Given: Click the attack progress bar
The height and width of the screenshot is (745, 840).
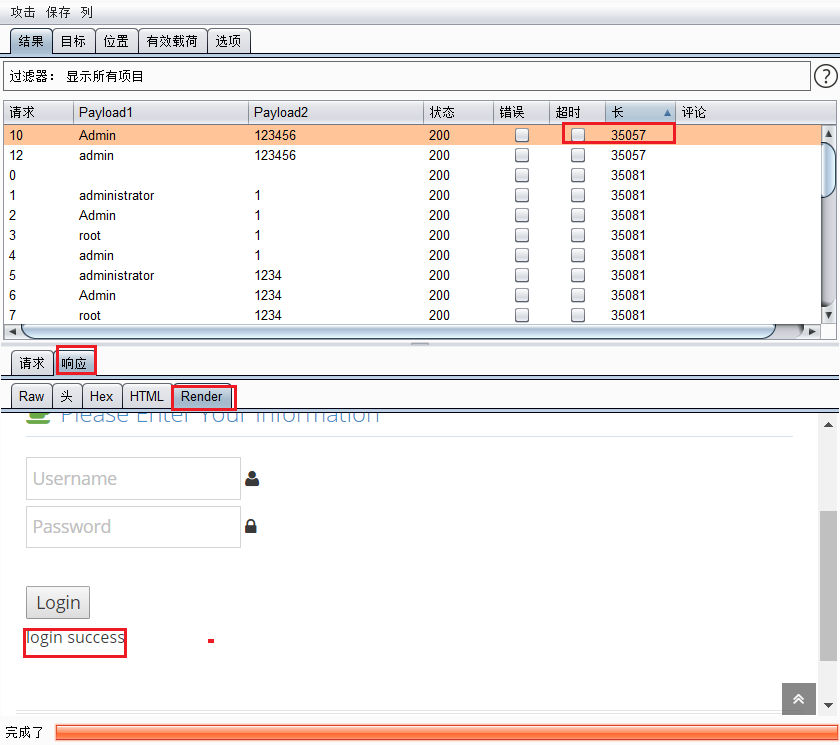Looking at the screenshot, I should click(447, 732).
